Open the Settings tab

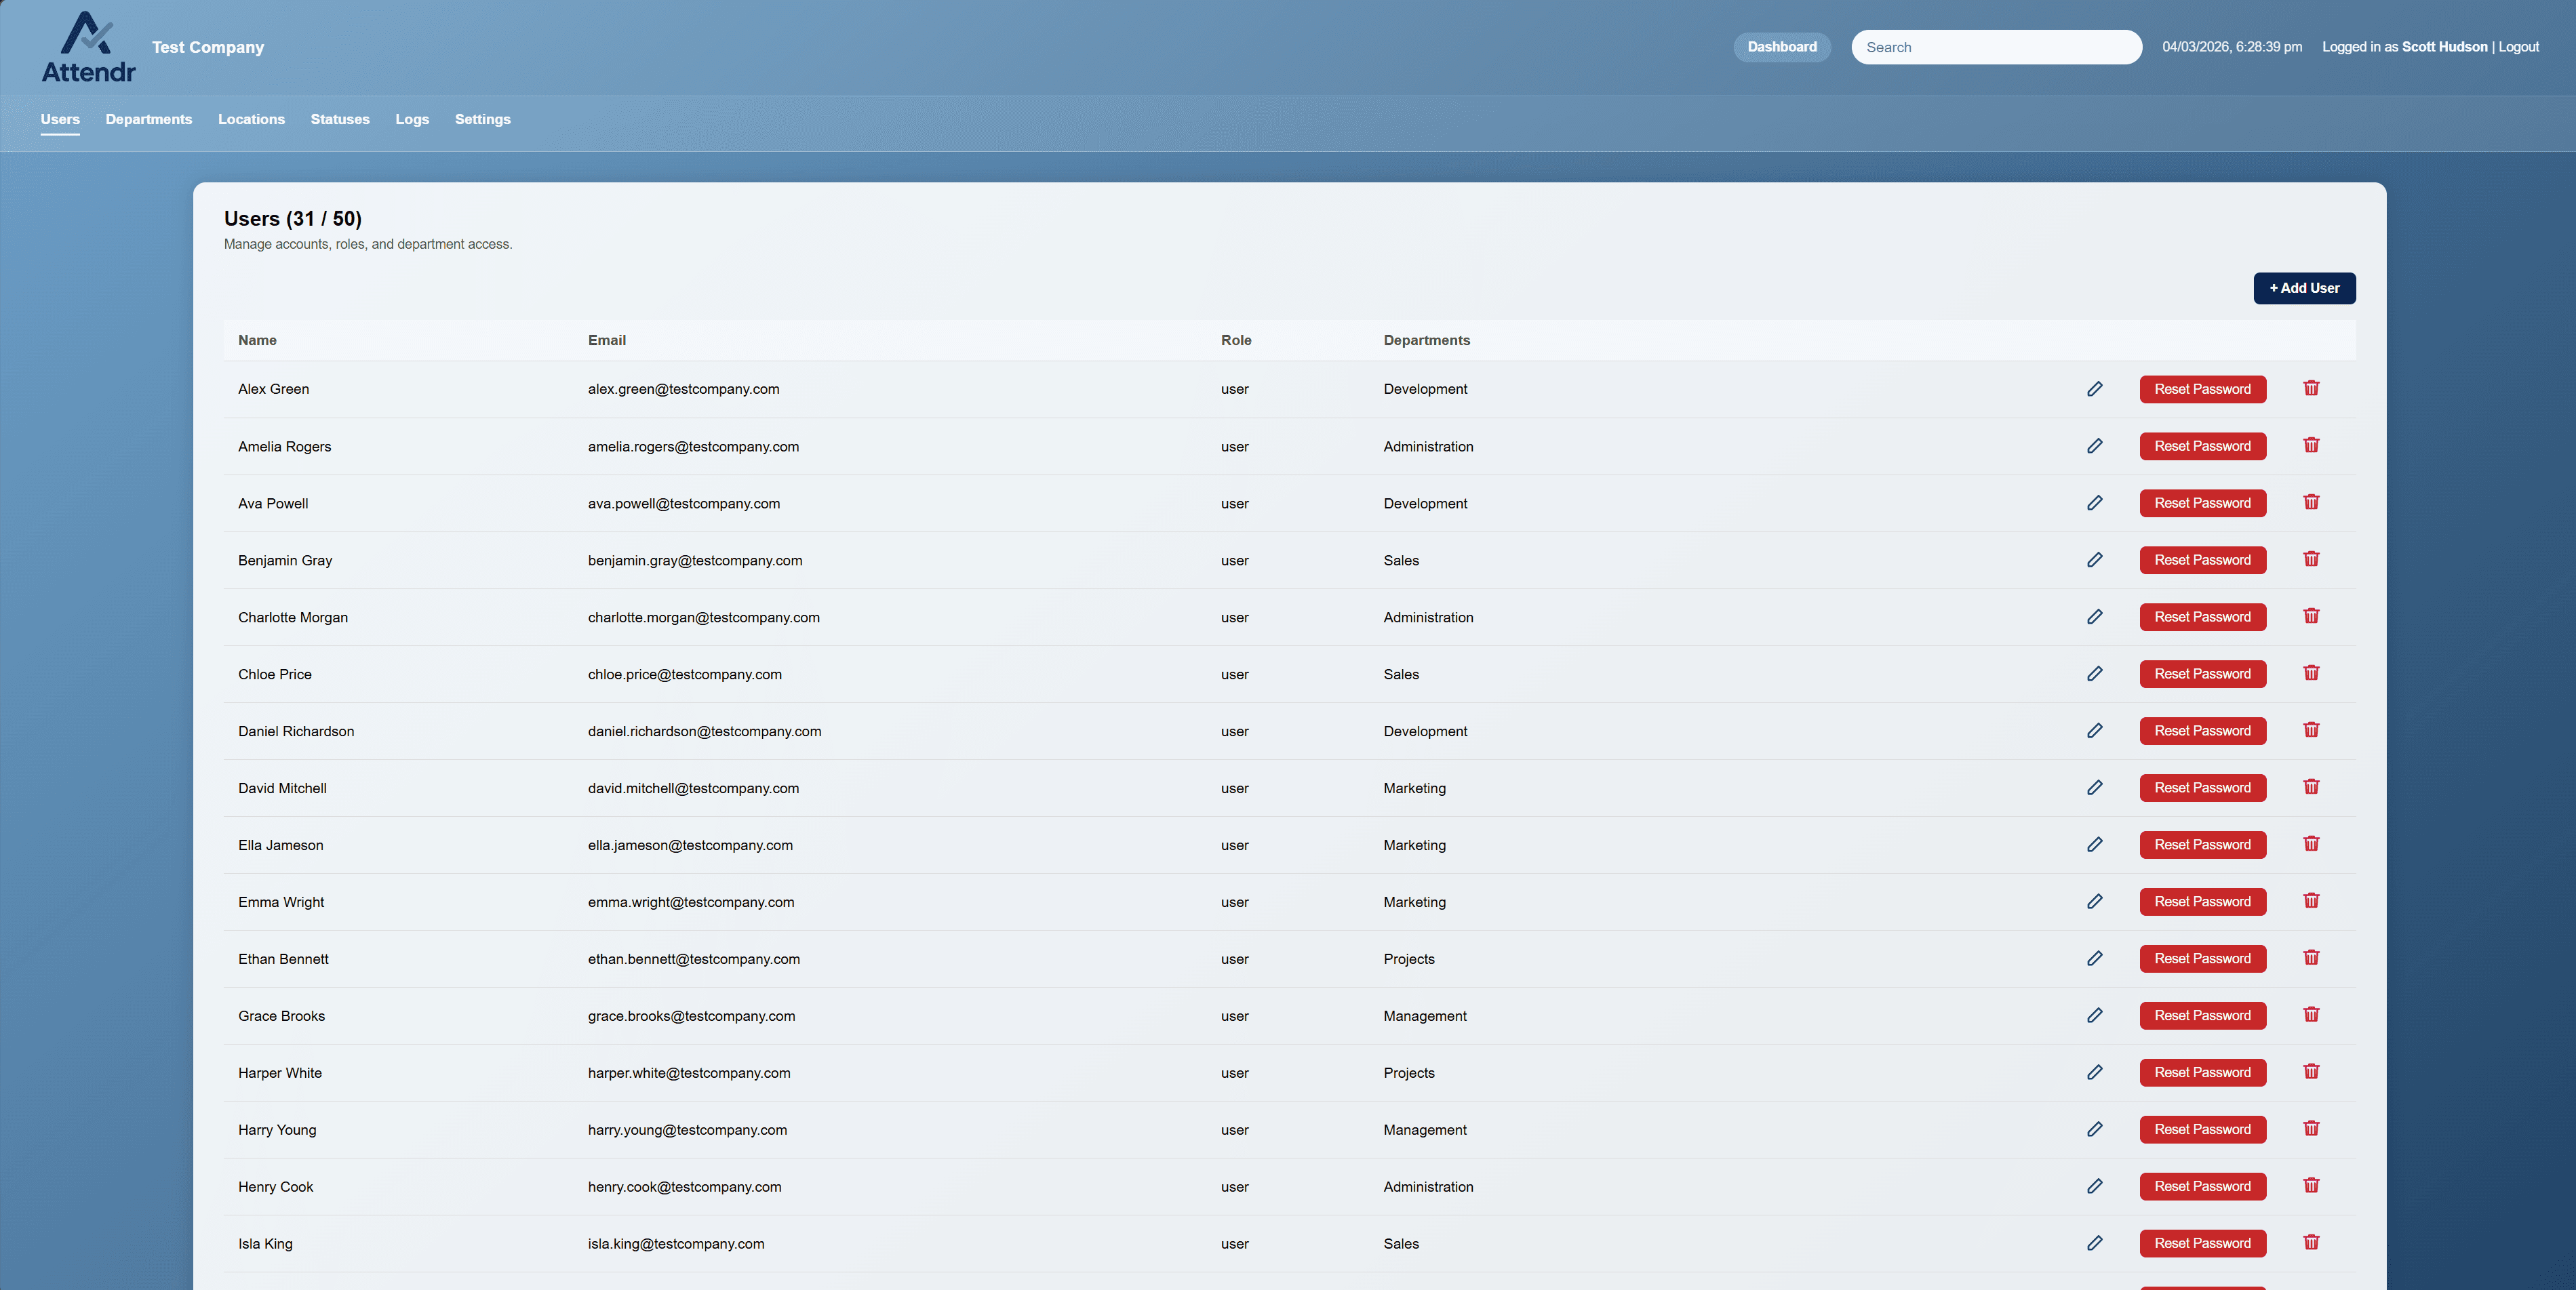point(482,119)
